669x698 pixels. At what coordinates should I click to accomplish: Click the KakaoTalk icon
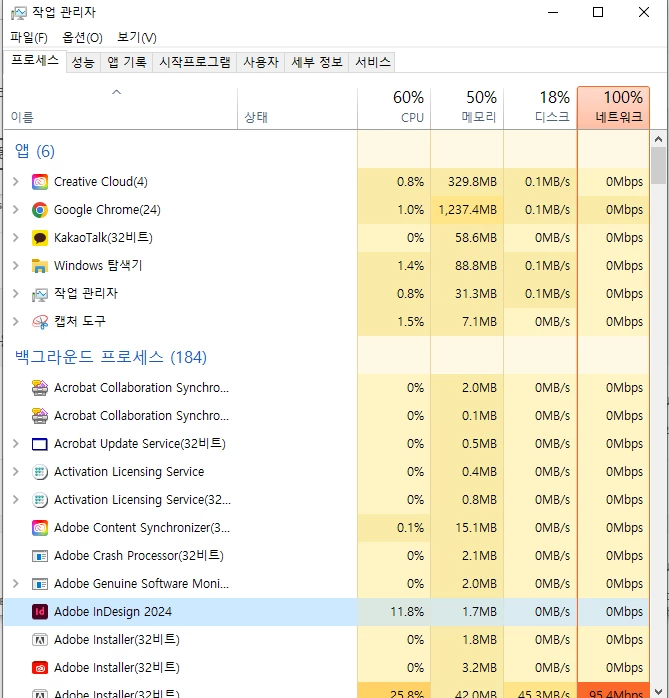point(40,238)
